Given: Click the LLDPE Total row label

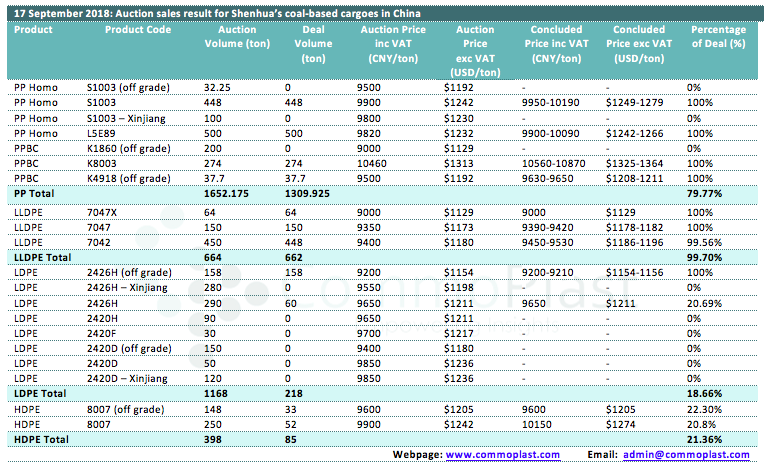Looking at the screenshot, I should pos(44,258).
